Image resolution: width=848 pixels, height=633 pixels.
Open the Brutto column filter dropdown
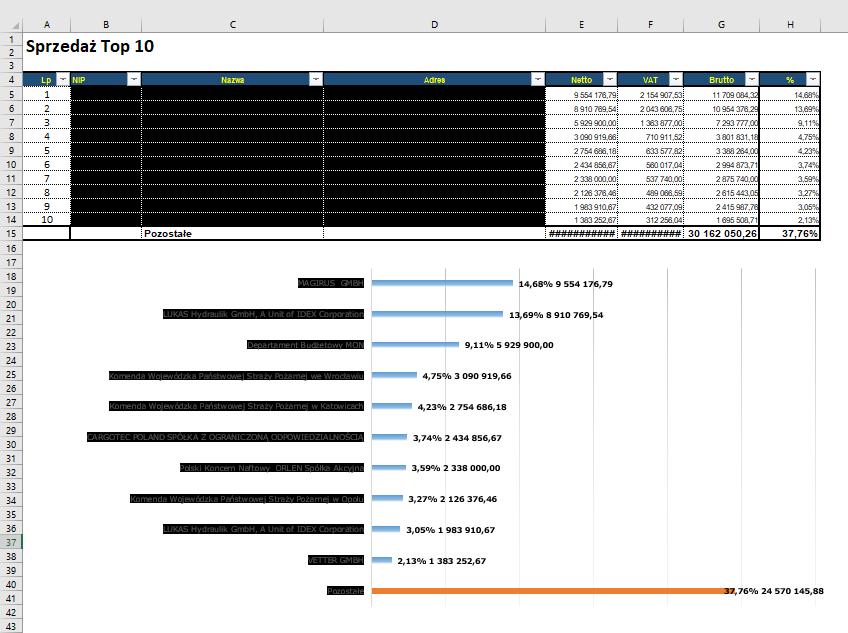[x=751, y=80]
